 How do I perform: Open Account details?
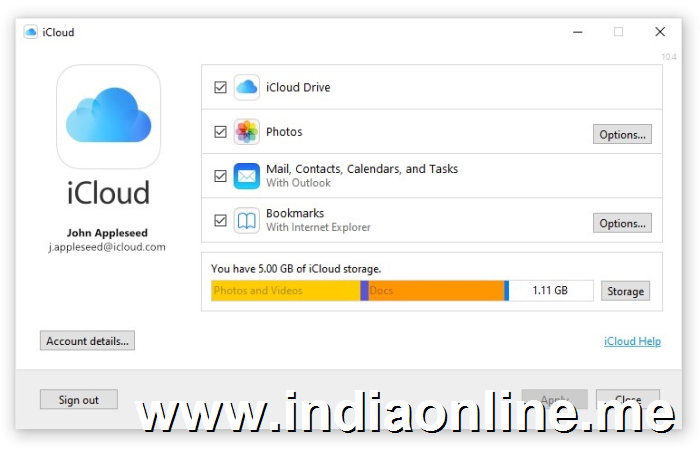pyautogui.click(x=88, y=341)
